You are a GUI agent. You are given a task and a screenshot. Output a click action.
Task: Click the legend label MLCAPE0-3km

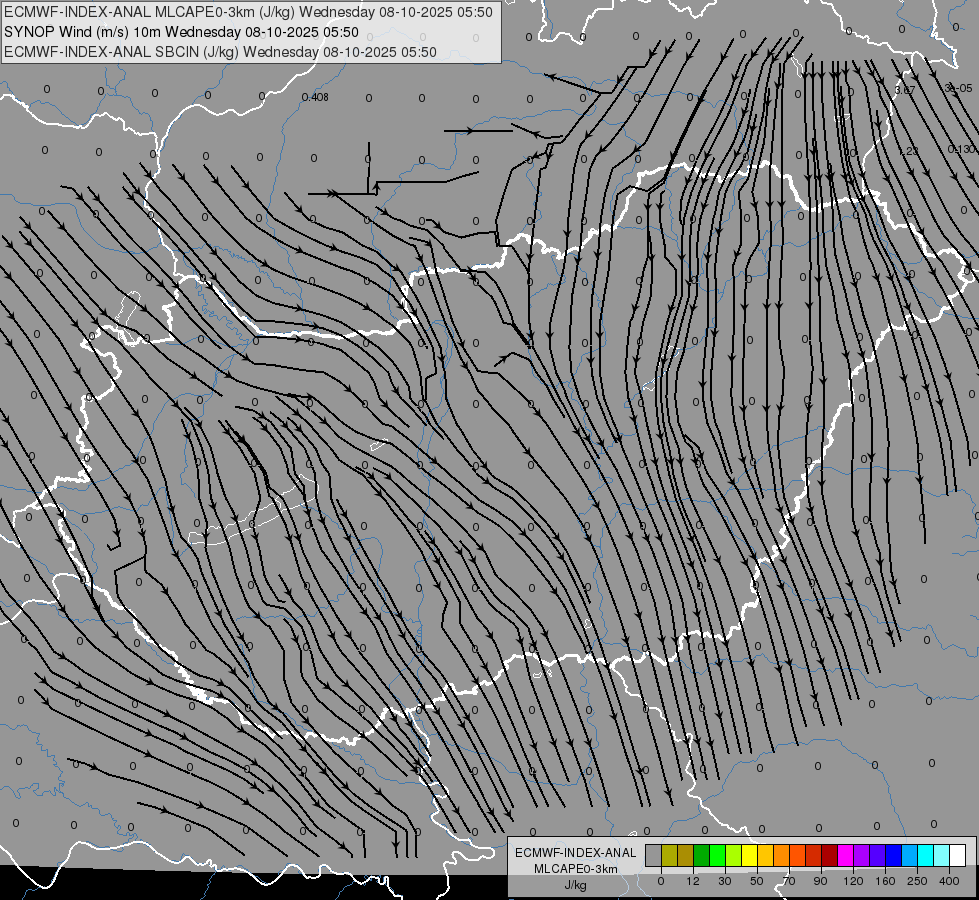coord(576,868)
